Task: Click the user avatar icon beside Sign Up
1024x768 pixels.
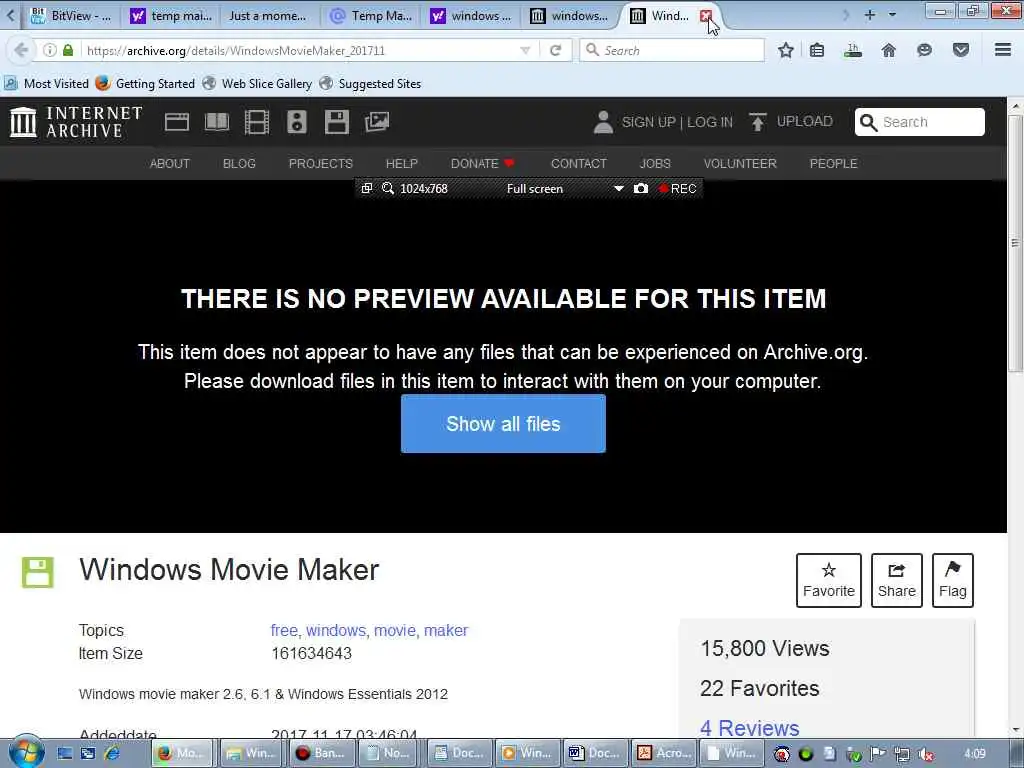Action: pyautogui.click(x=603, y=122)
